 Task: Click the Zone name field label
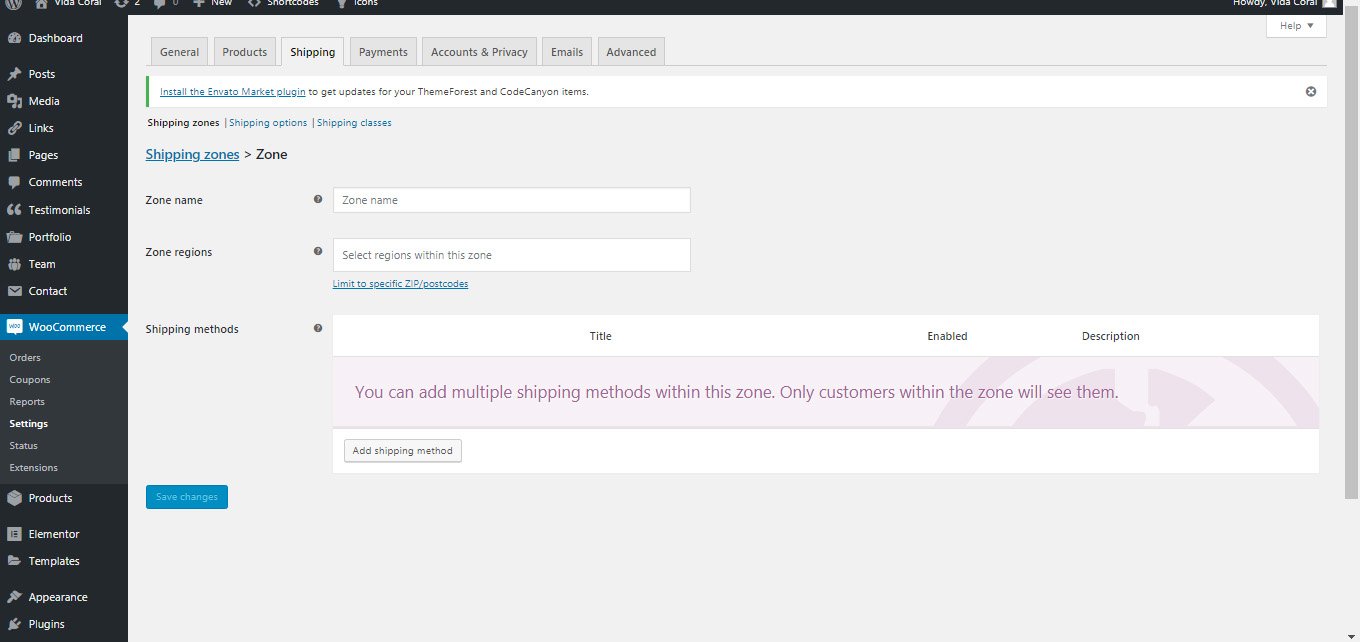[174, 200]
